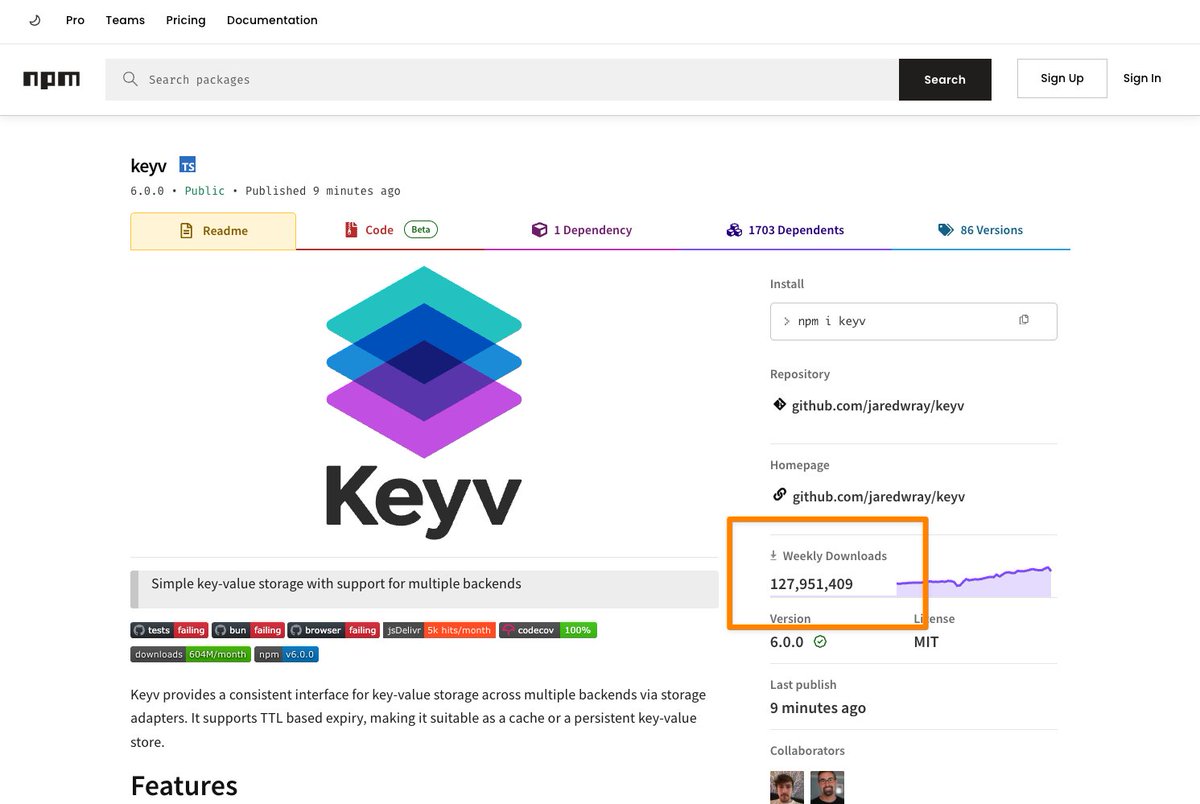This screenshot has height=804, width=1200.
Task: Click the weekly downloads sparkline chart
Action: click(974, 582)
